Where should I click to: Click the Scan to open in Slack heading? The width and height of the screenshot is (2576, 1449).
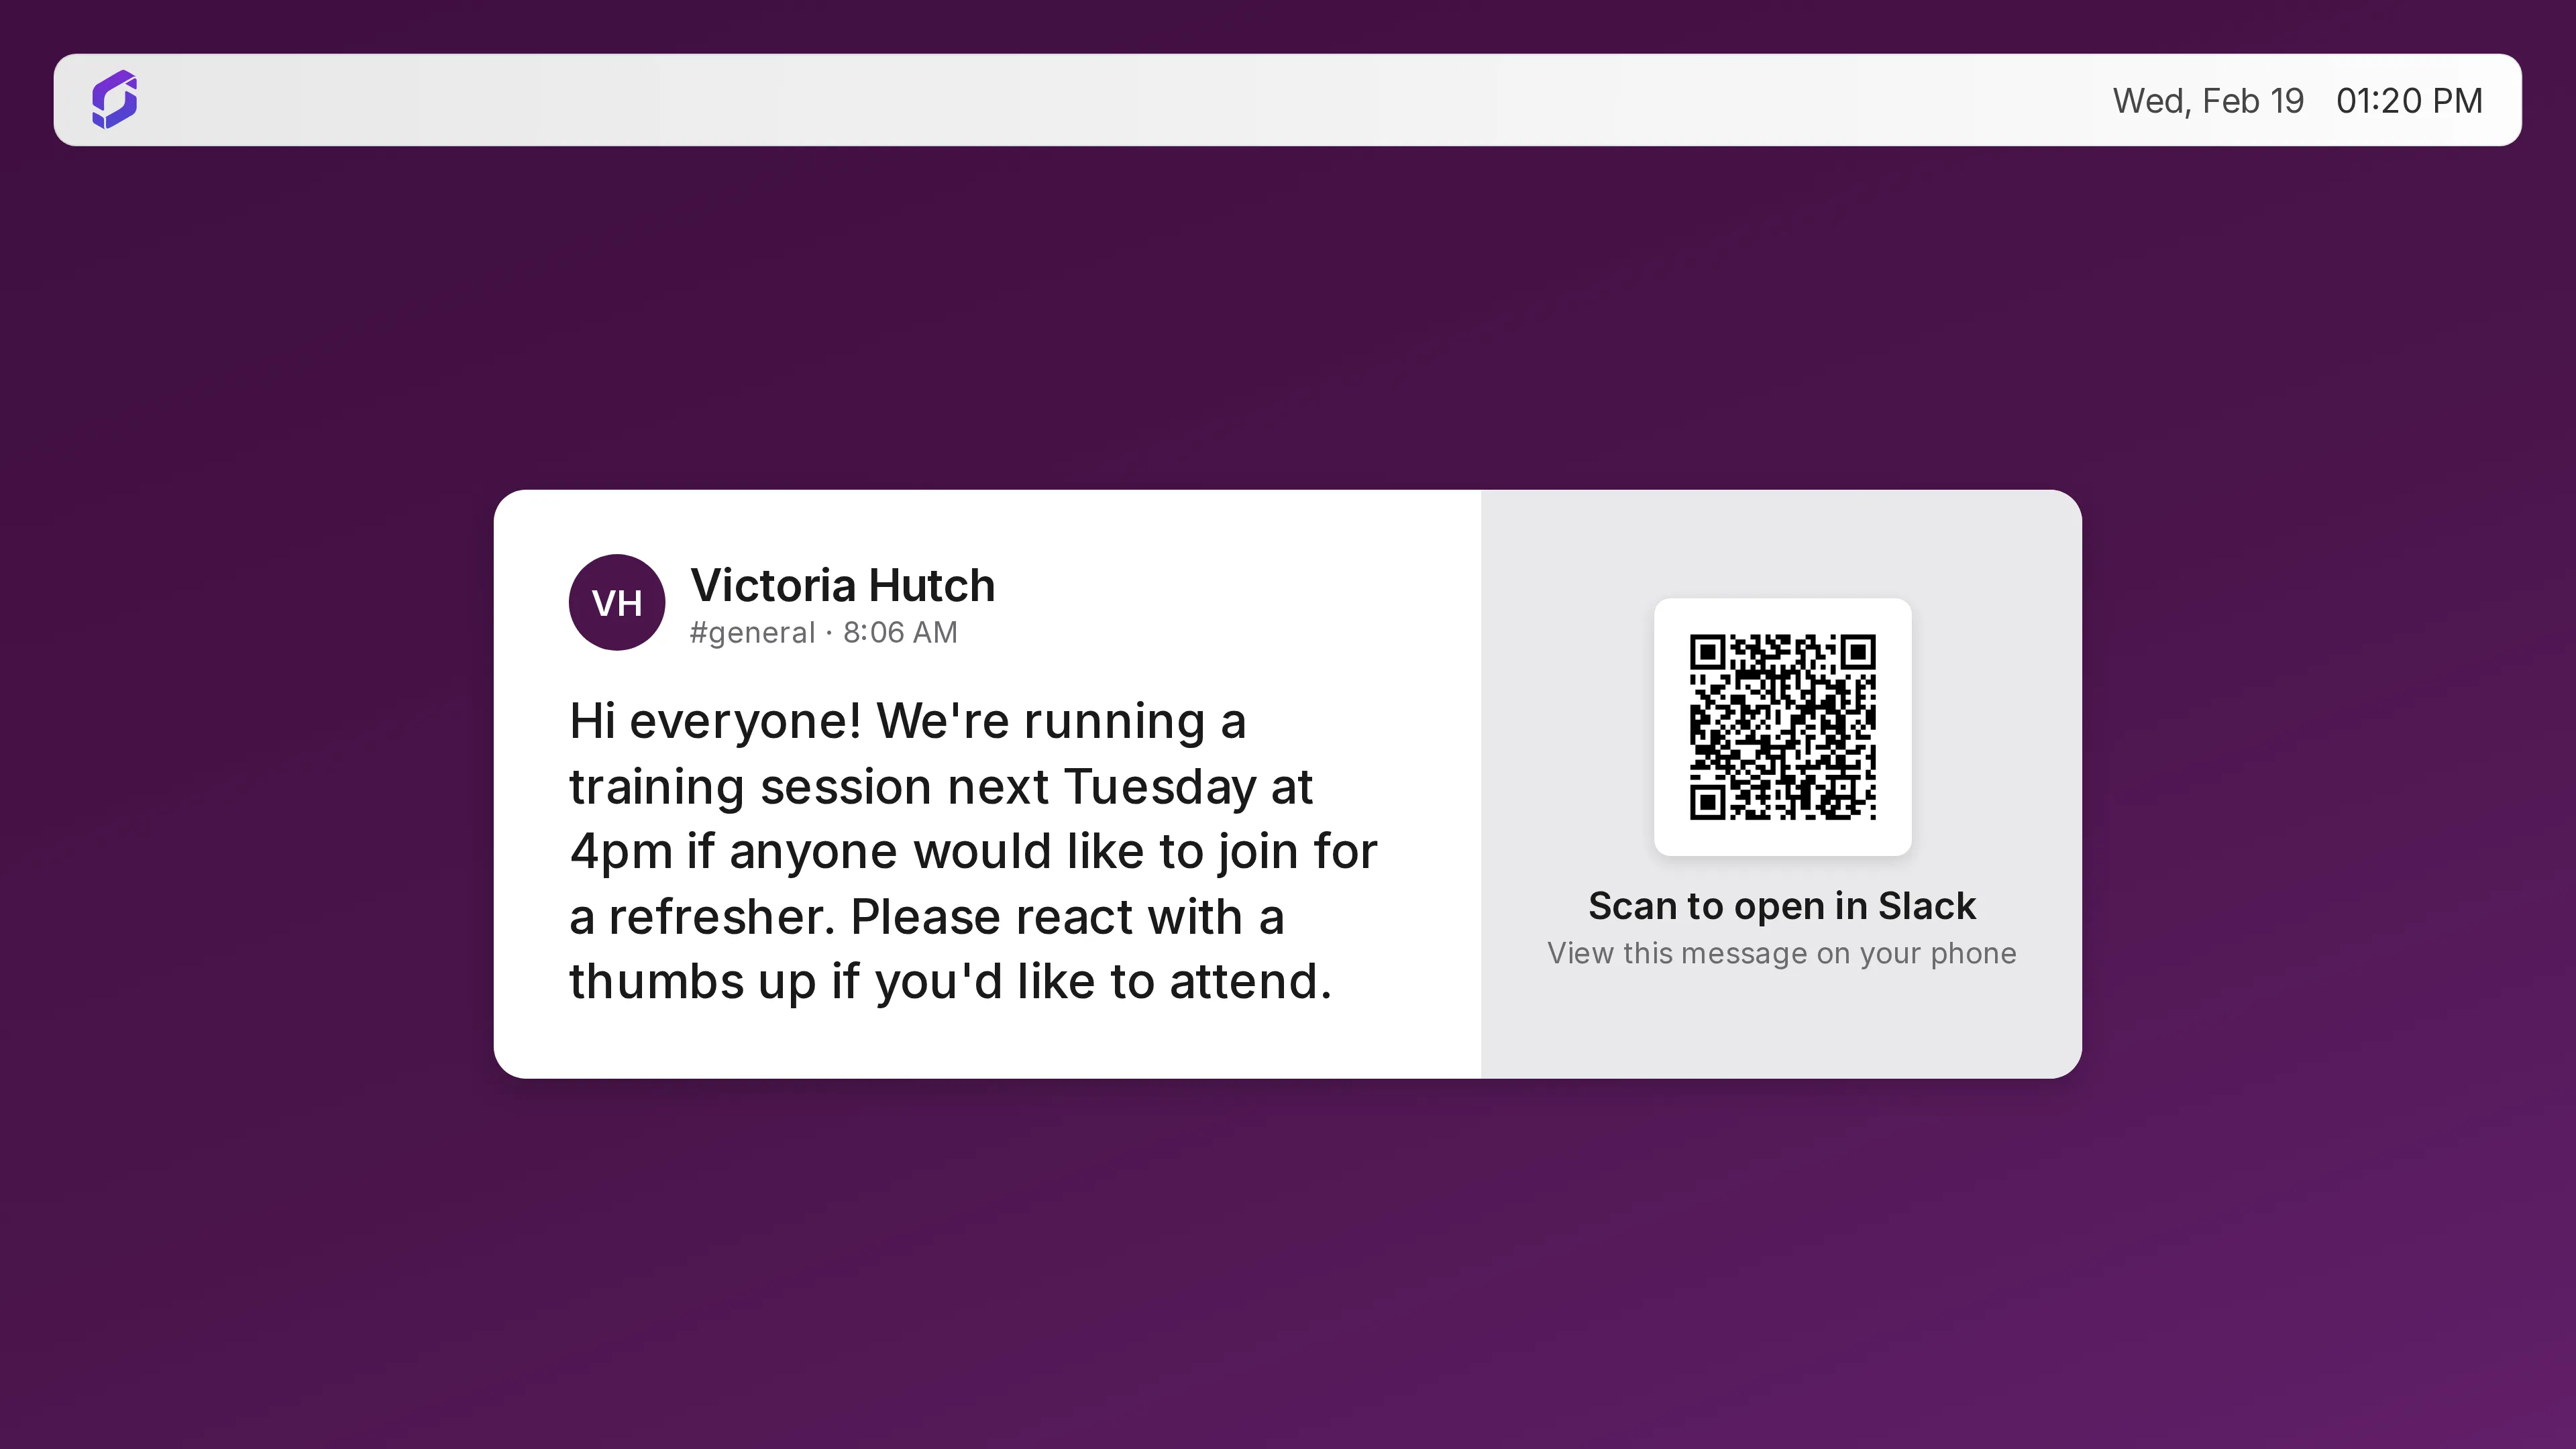(x=1782, y=906)
